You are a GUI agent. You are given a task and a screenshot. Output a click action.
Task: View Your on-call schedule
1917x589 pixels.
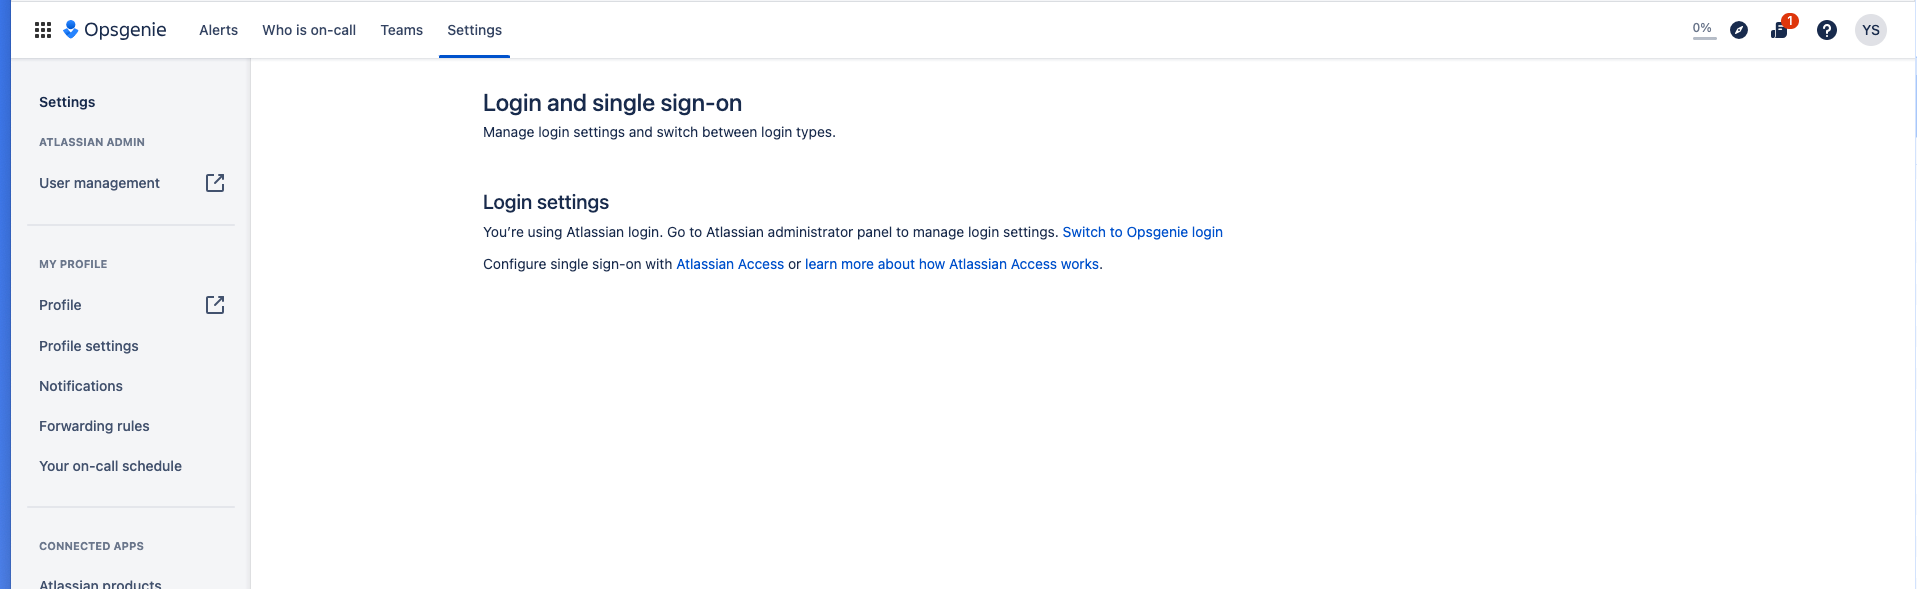pyautogui.click(x=110, y=466)
